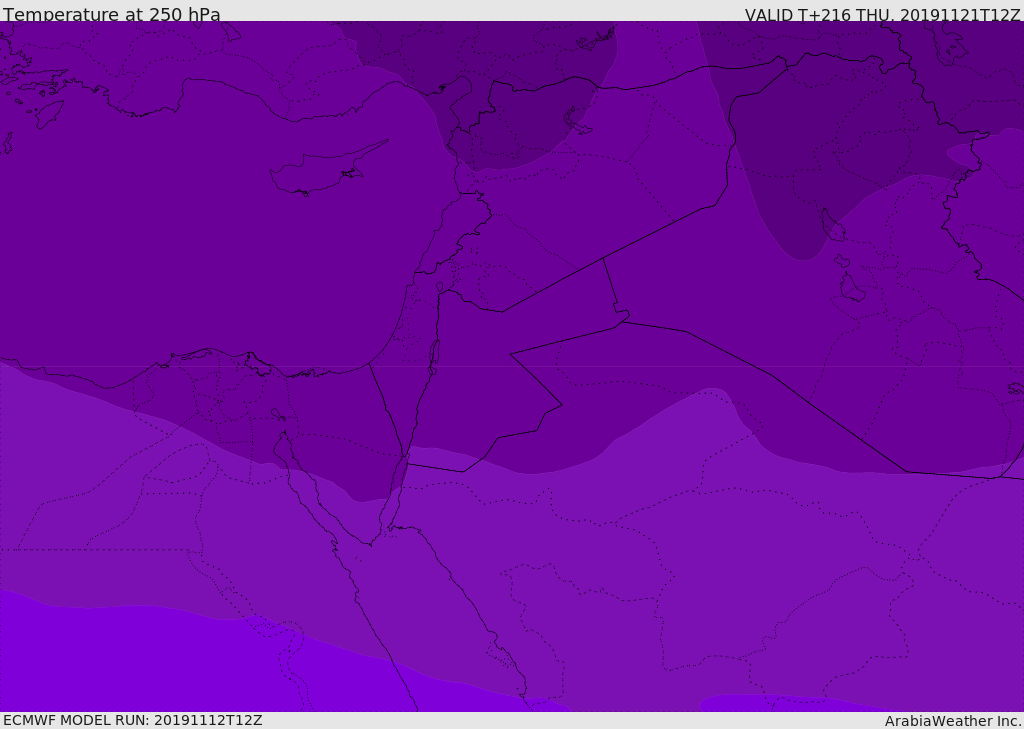The width and height of the screenshot is (1024, 729).
Task: Click the 'ArabiaWeather Inc.' credit text
Action: [x=952, y=721]
